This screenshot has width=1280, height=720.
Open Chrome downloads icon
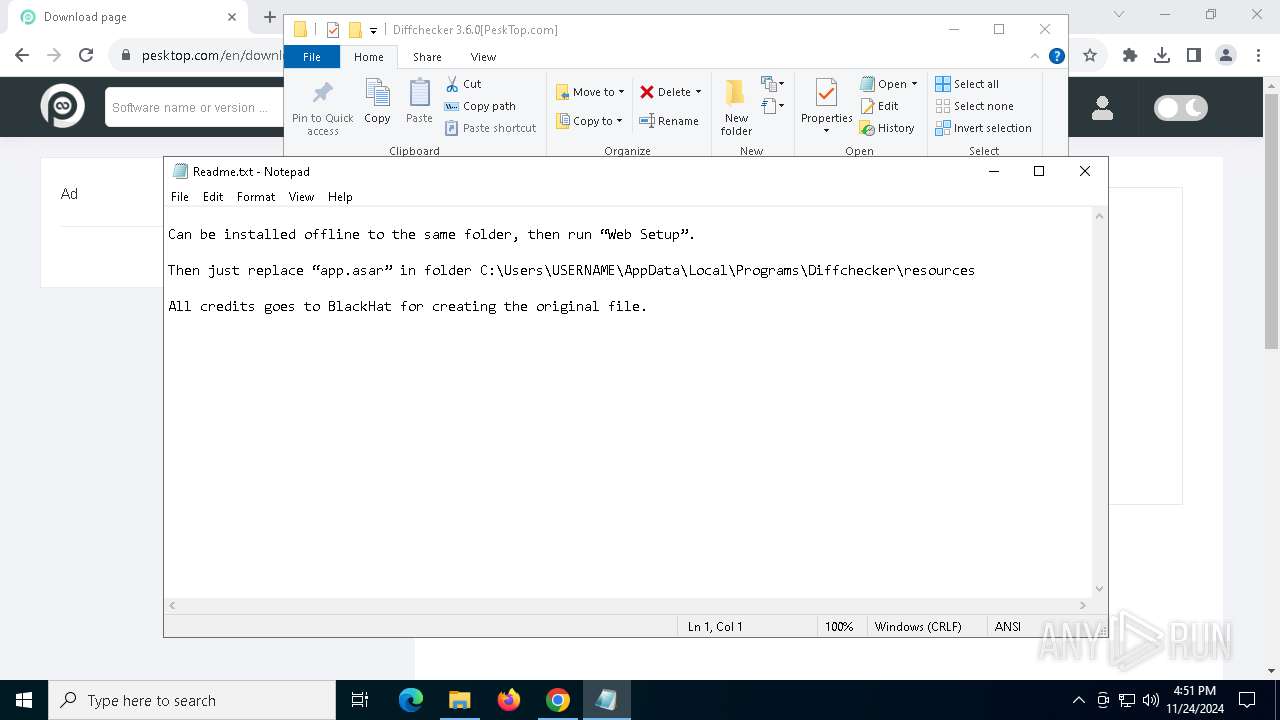1162,55
